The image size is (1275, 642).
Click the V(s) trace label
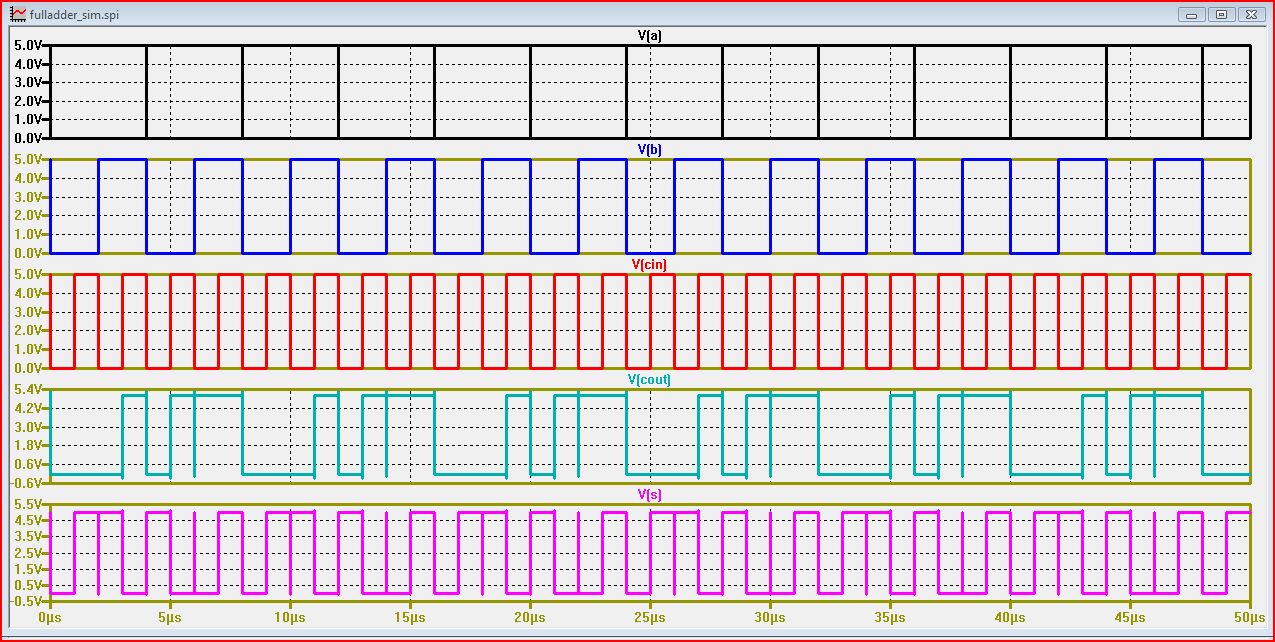tap(650, 495)
